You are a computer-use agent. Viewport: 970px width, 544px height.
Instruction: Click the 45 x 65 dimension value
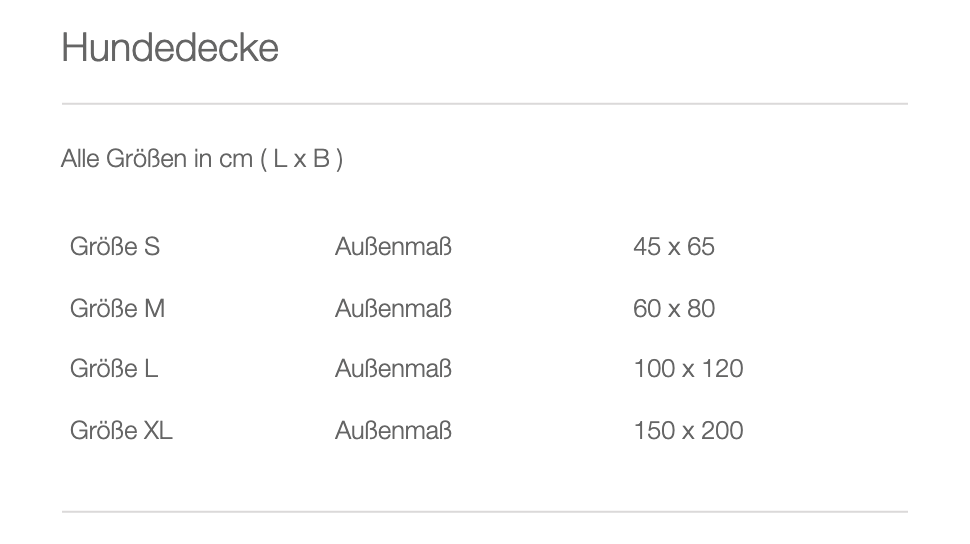coord(674,246)
